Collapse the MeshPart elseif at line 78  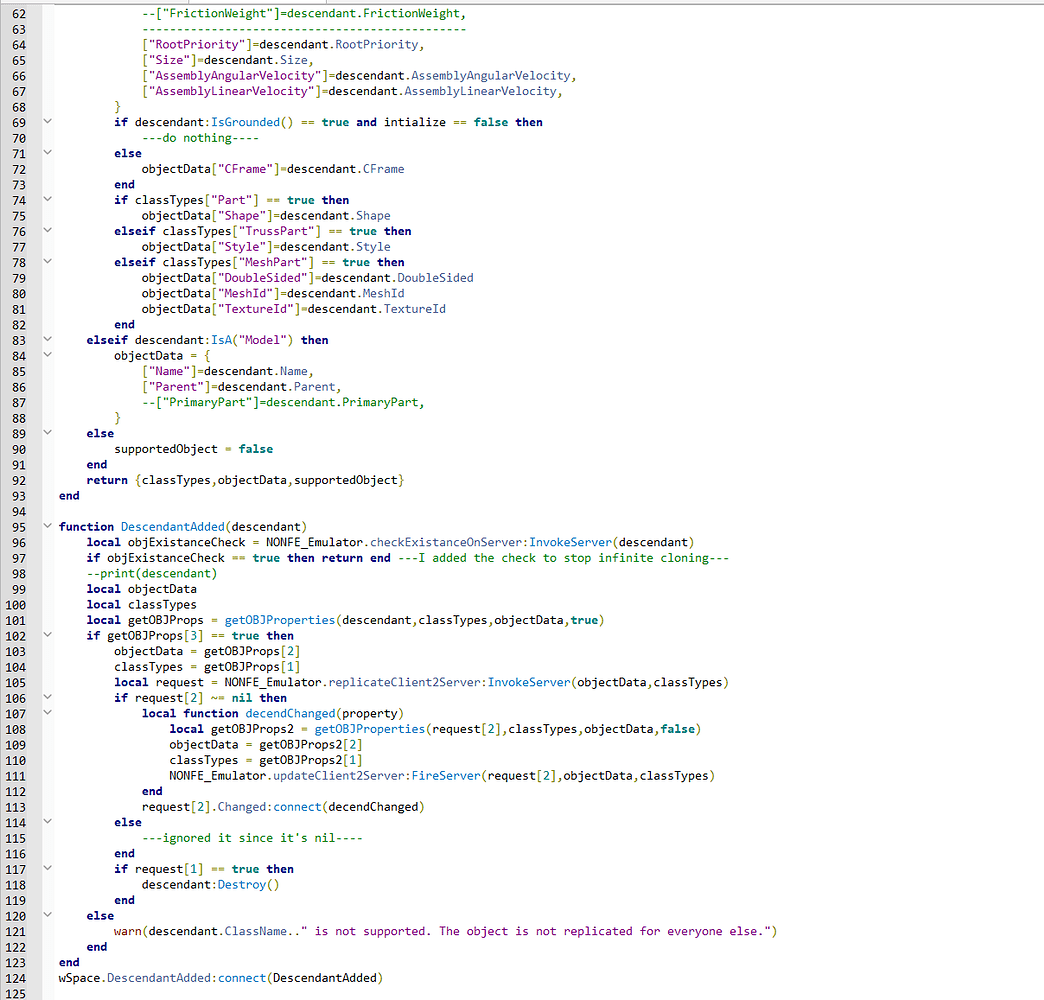[x=47, y=261]
